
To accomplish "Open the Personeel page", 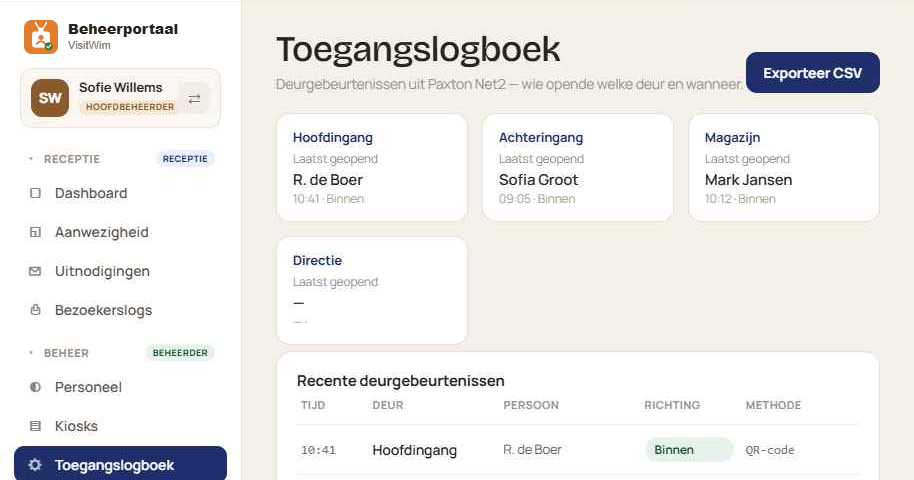I will coord(120,387).
